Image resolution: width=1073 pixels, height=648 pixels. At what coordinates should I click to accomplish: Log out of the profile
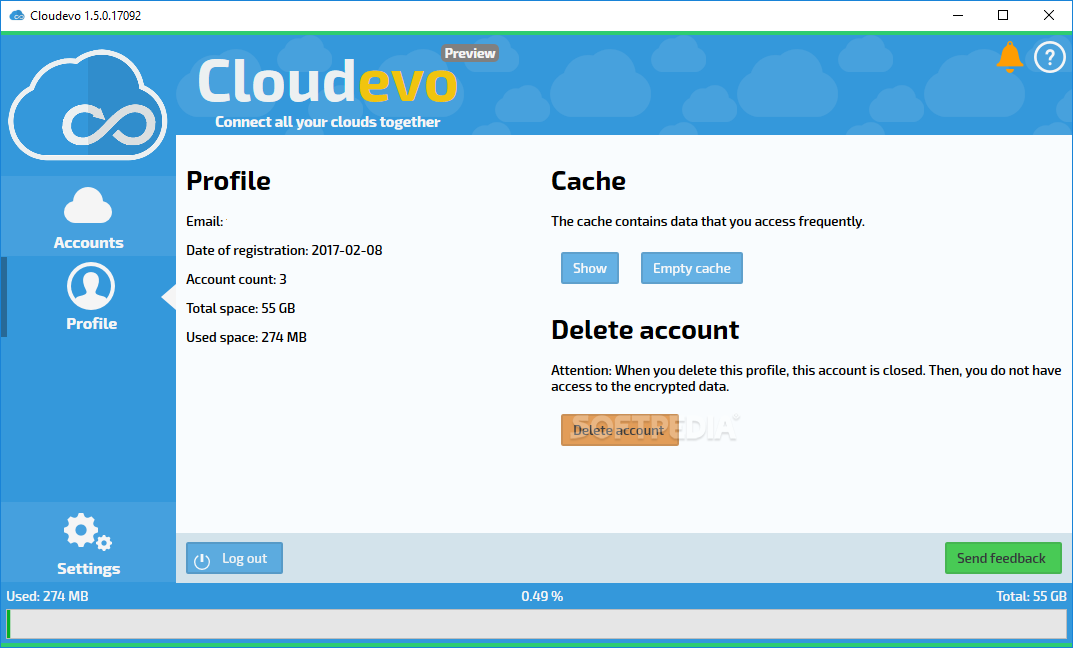234,558
